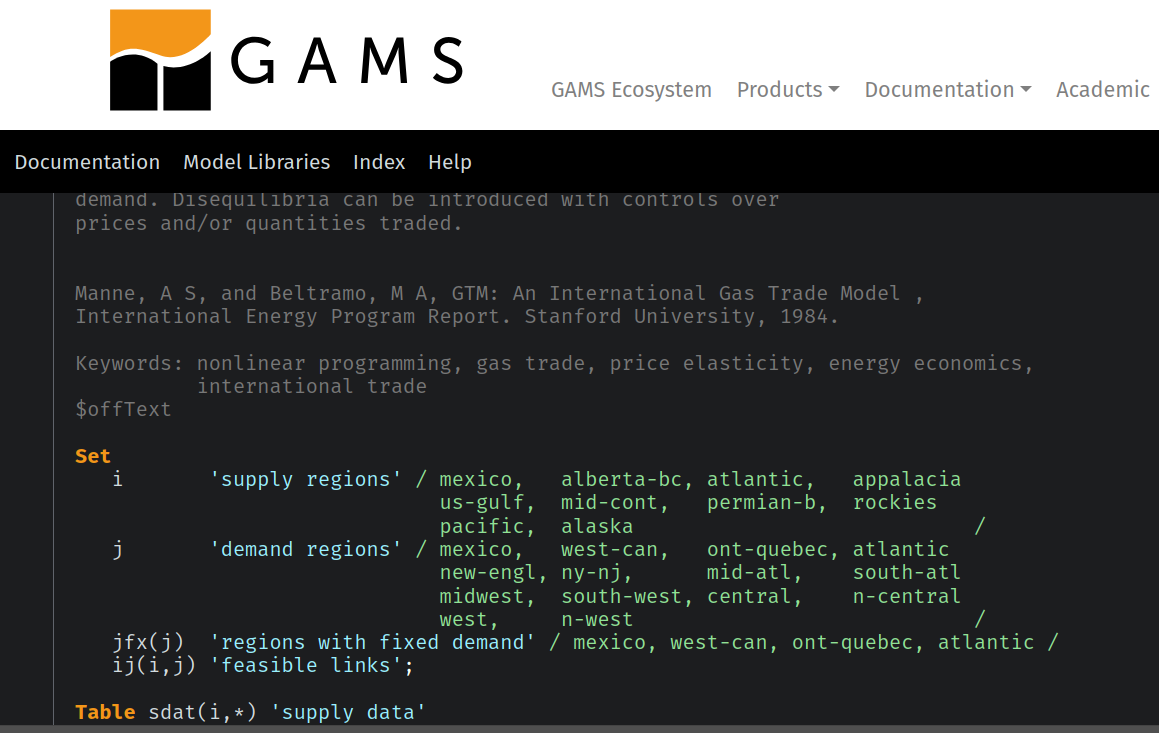Open Documentation in the black menu bar
The height and width of the screenshot is (733, 1159).
(x=87, y=162)
